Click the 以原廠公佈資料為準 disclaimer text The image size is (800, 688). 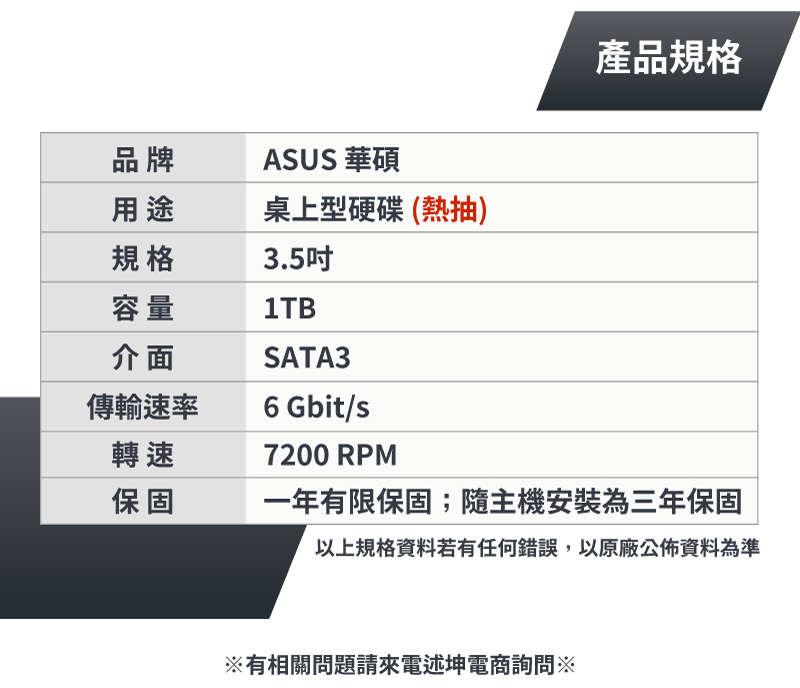669,548
